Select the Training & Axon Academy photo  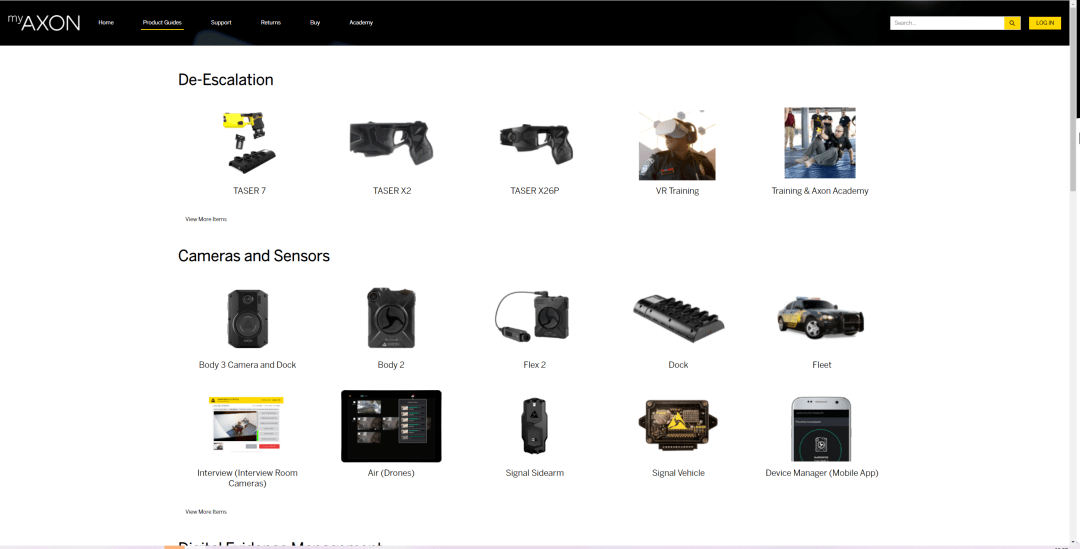(820, 143)
